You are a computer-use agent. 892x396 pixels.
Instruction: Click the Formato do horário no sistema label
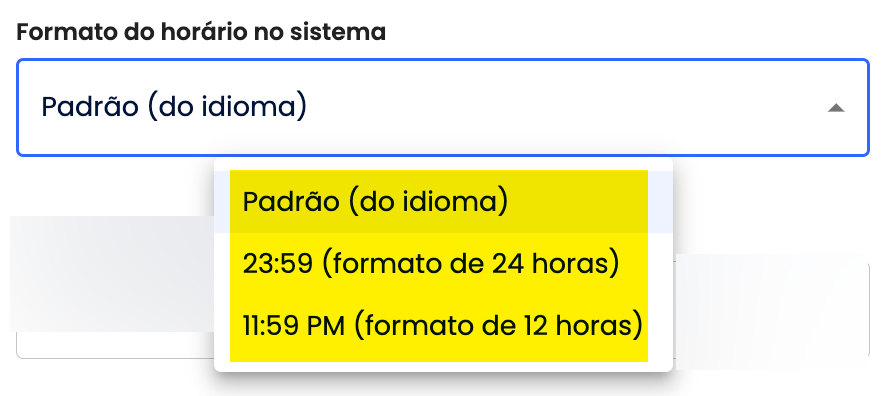[201, 32]
